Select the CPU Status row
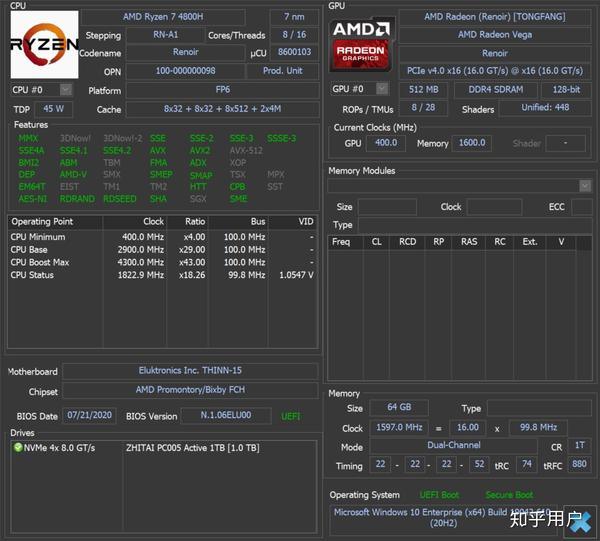 click(x=163, y=275)
